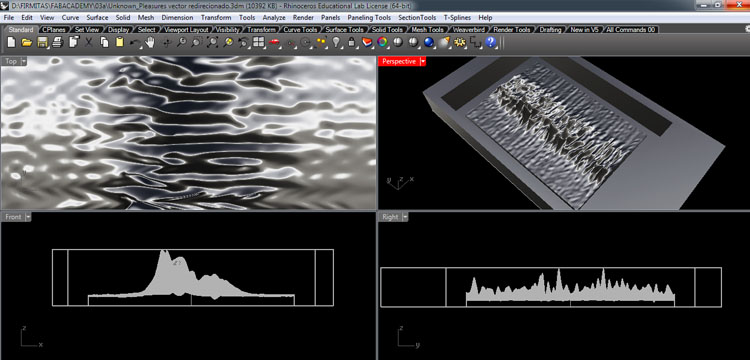Switch to the Curve Tools toolbar tab
This screenshot has height=360, width=750.
(300, 30)
